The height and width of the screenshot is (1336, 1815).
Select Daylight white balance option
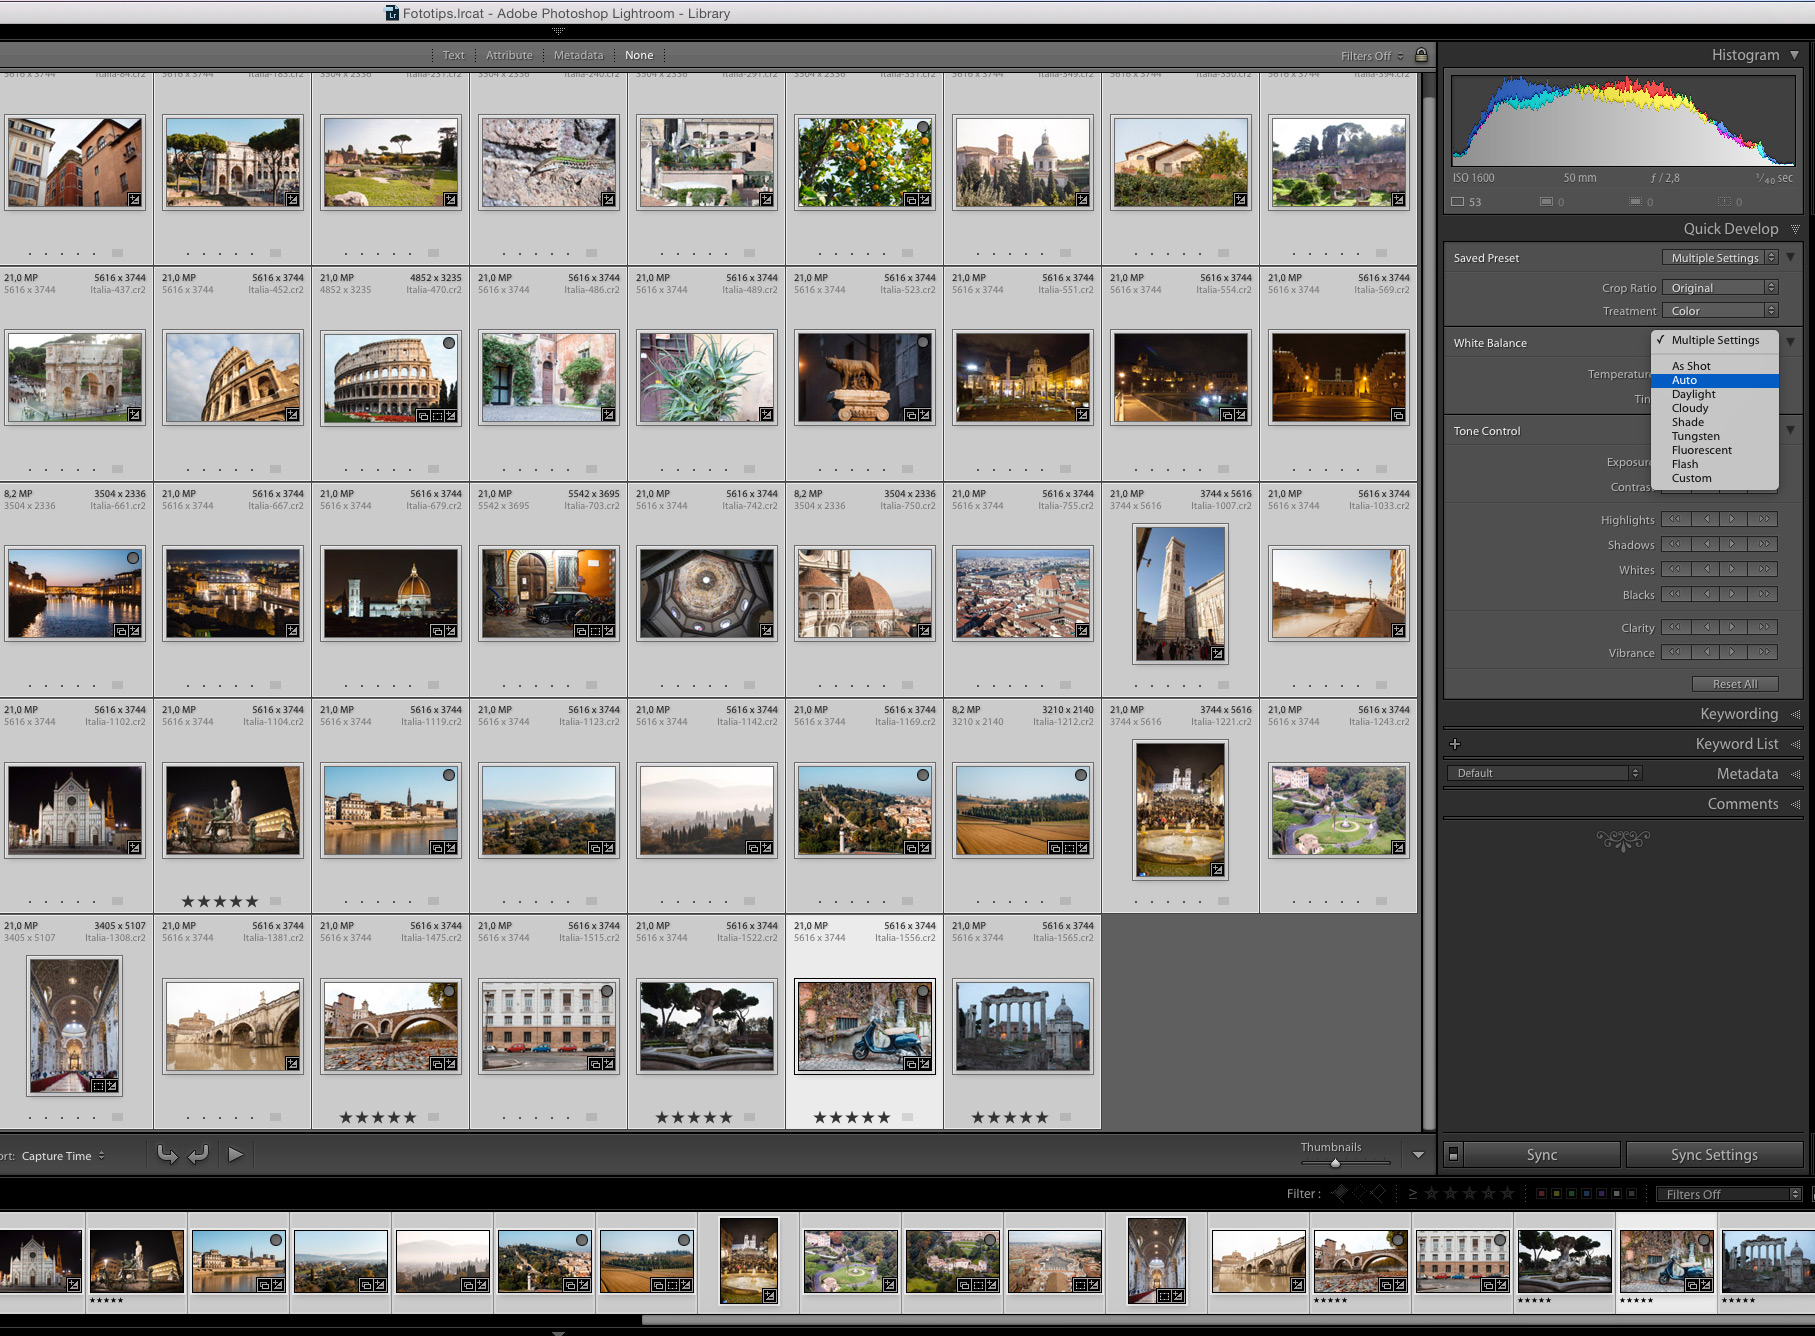(1693, 394)
